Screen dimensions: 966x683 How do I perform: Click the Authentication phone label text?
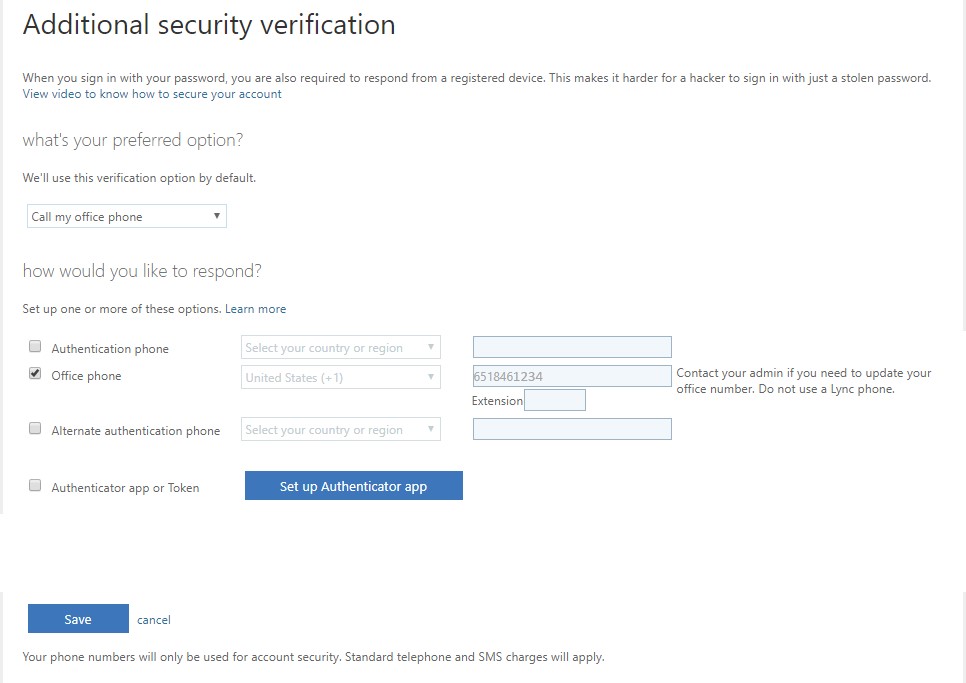tap(110, 349)
